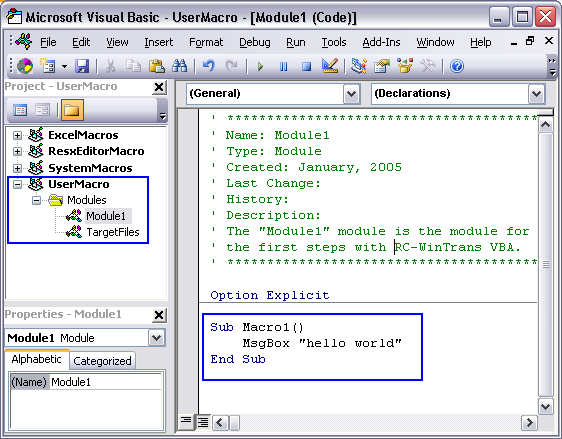Open the Edit menu
The width and height of the screenshot is (562, 439).
click(x=81, y=42)
